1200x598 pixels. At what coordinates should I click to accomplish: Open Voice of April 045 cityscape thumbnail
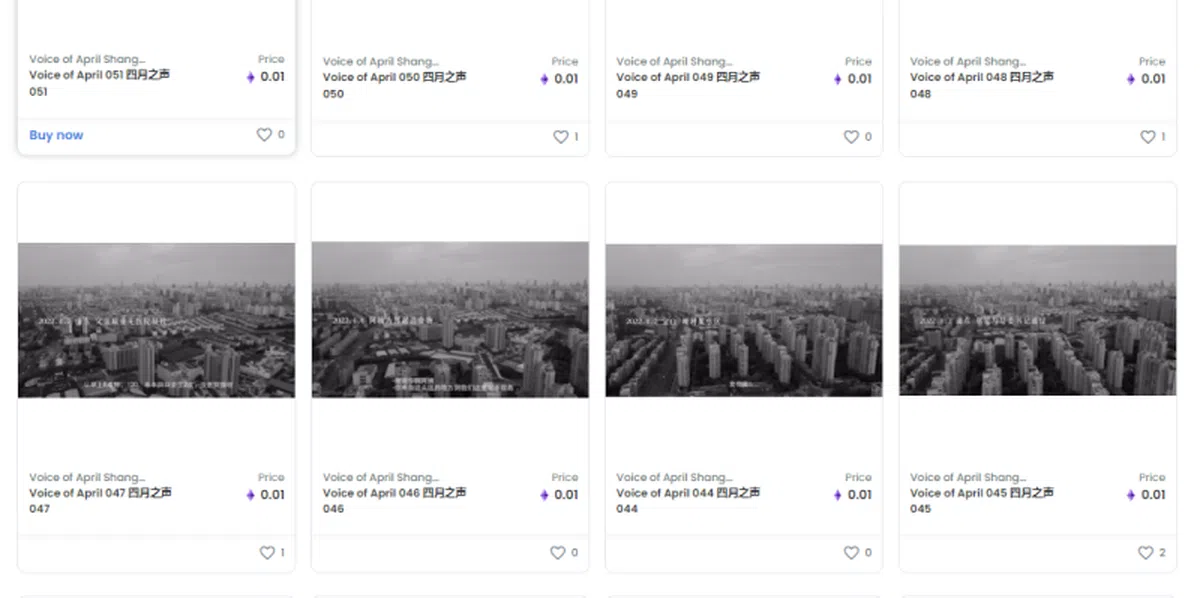pyautogui.click(x=1037, y=320)
